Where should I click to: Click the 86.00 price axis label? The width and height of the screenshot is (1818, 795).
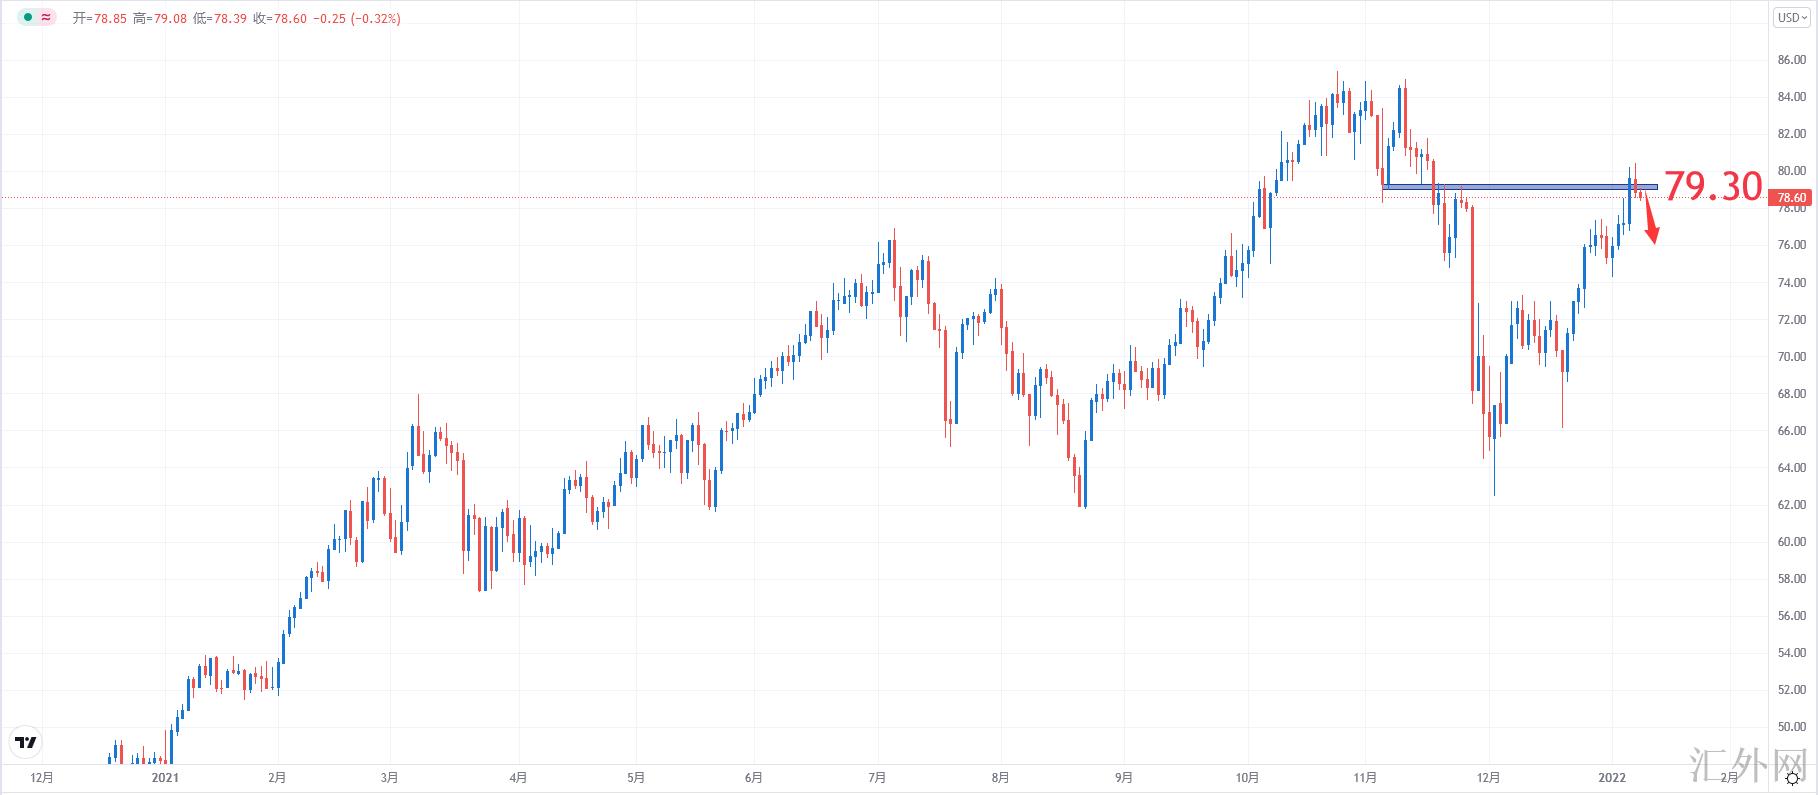click(1791, 60)
